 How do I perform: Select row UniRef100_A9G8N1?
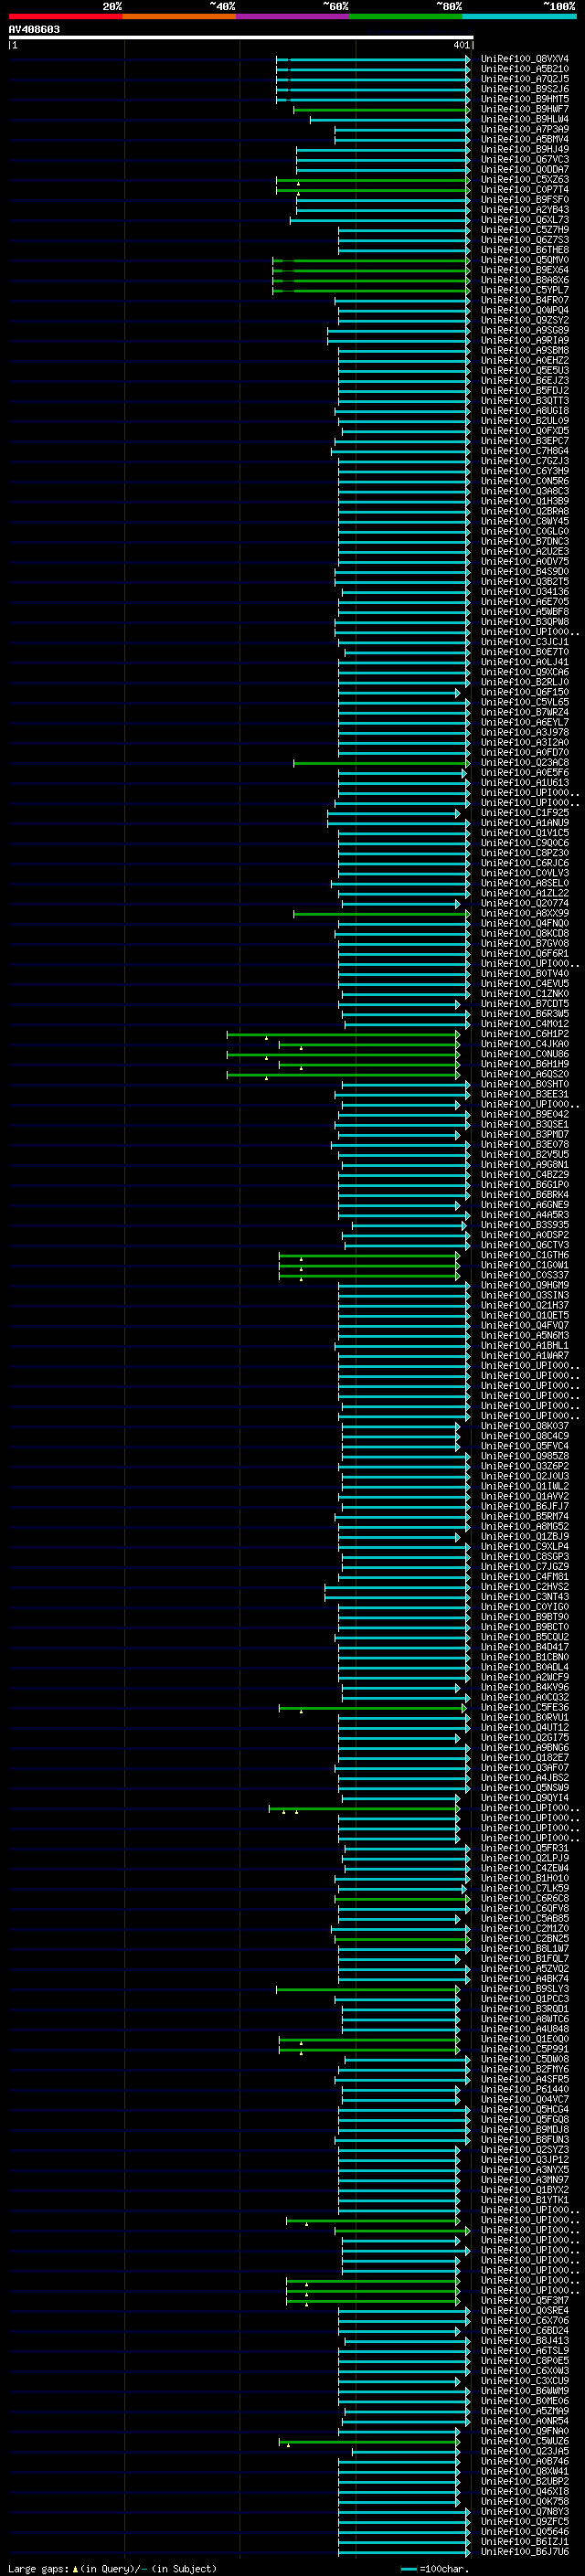point(524,1165)
